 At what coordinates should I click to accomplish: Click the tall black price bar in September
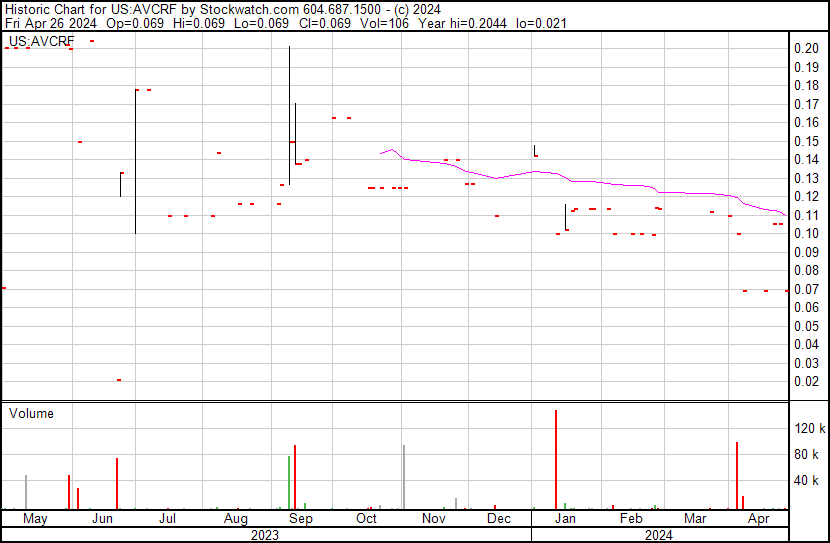289,115
